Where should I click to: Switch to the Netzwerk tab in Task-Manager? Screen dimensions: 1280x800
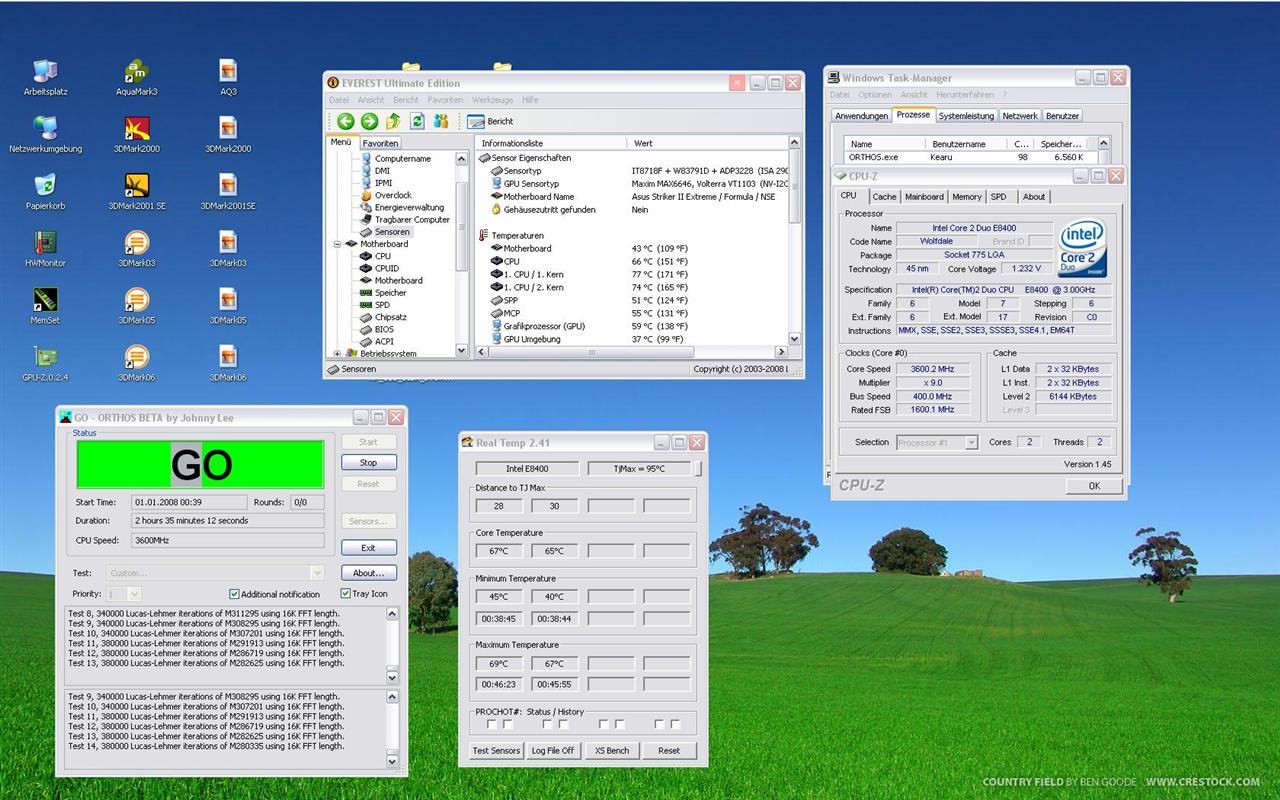point(1020,116)
